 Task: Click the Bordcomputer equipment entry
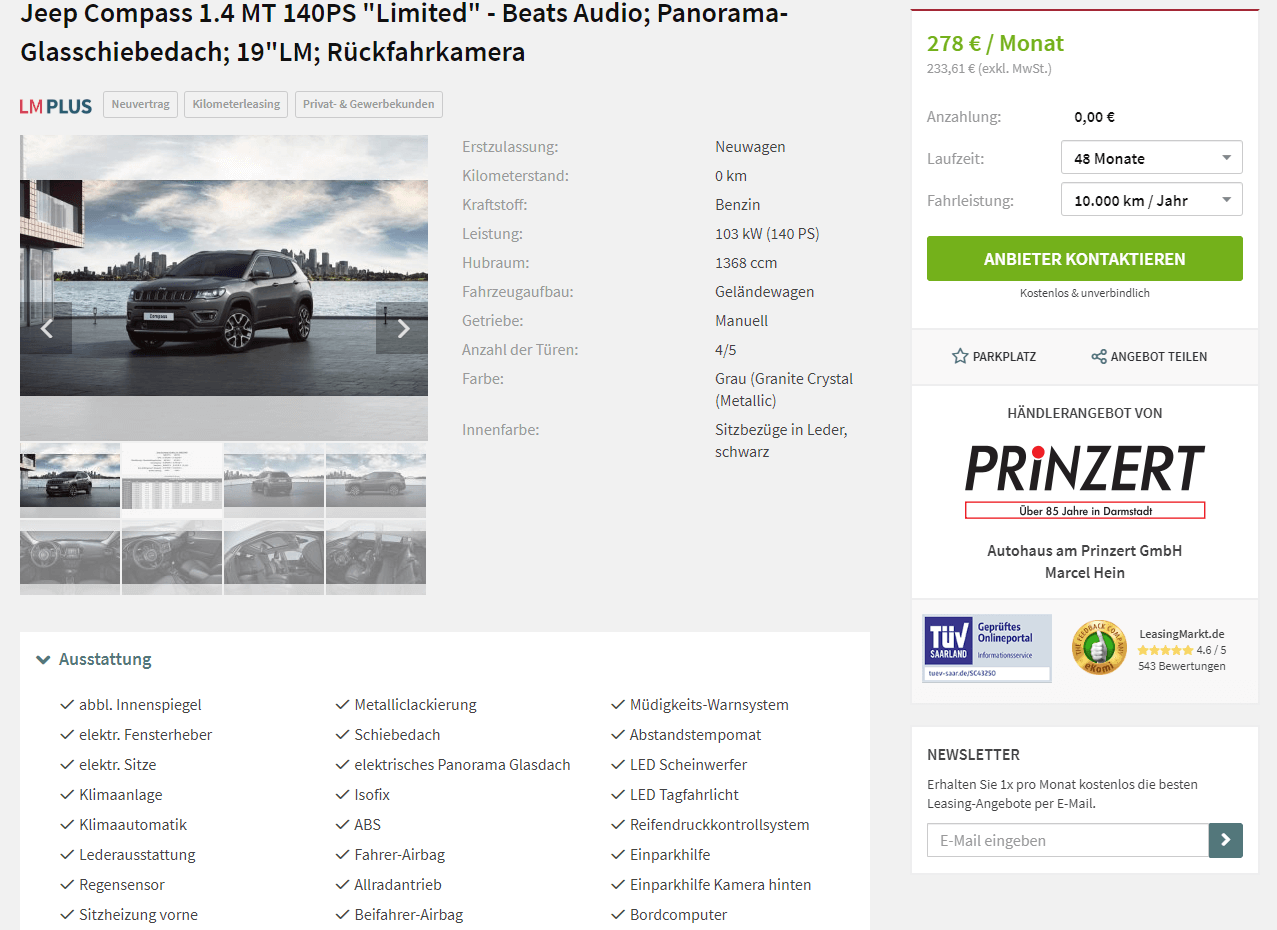[x=678, y=915]
